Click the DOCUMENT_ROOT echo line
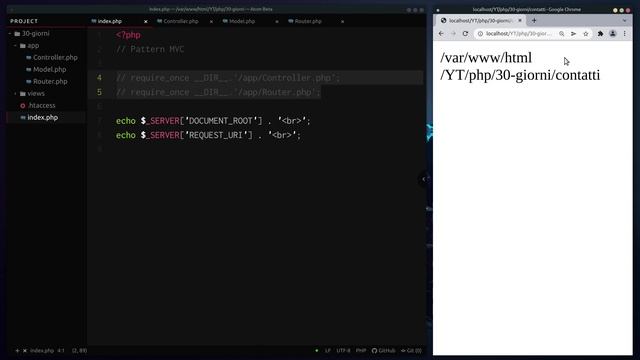This screenshot has width=640, height=360. (x=213, y=121)
